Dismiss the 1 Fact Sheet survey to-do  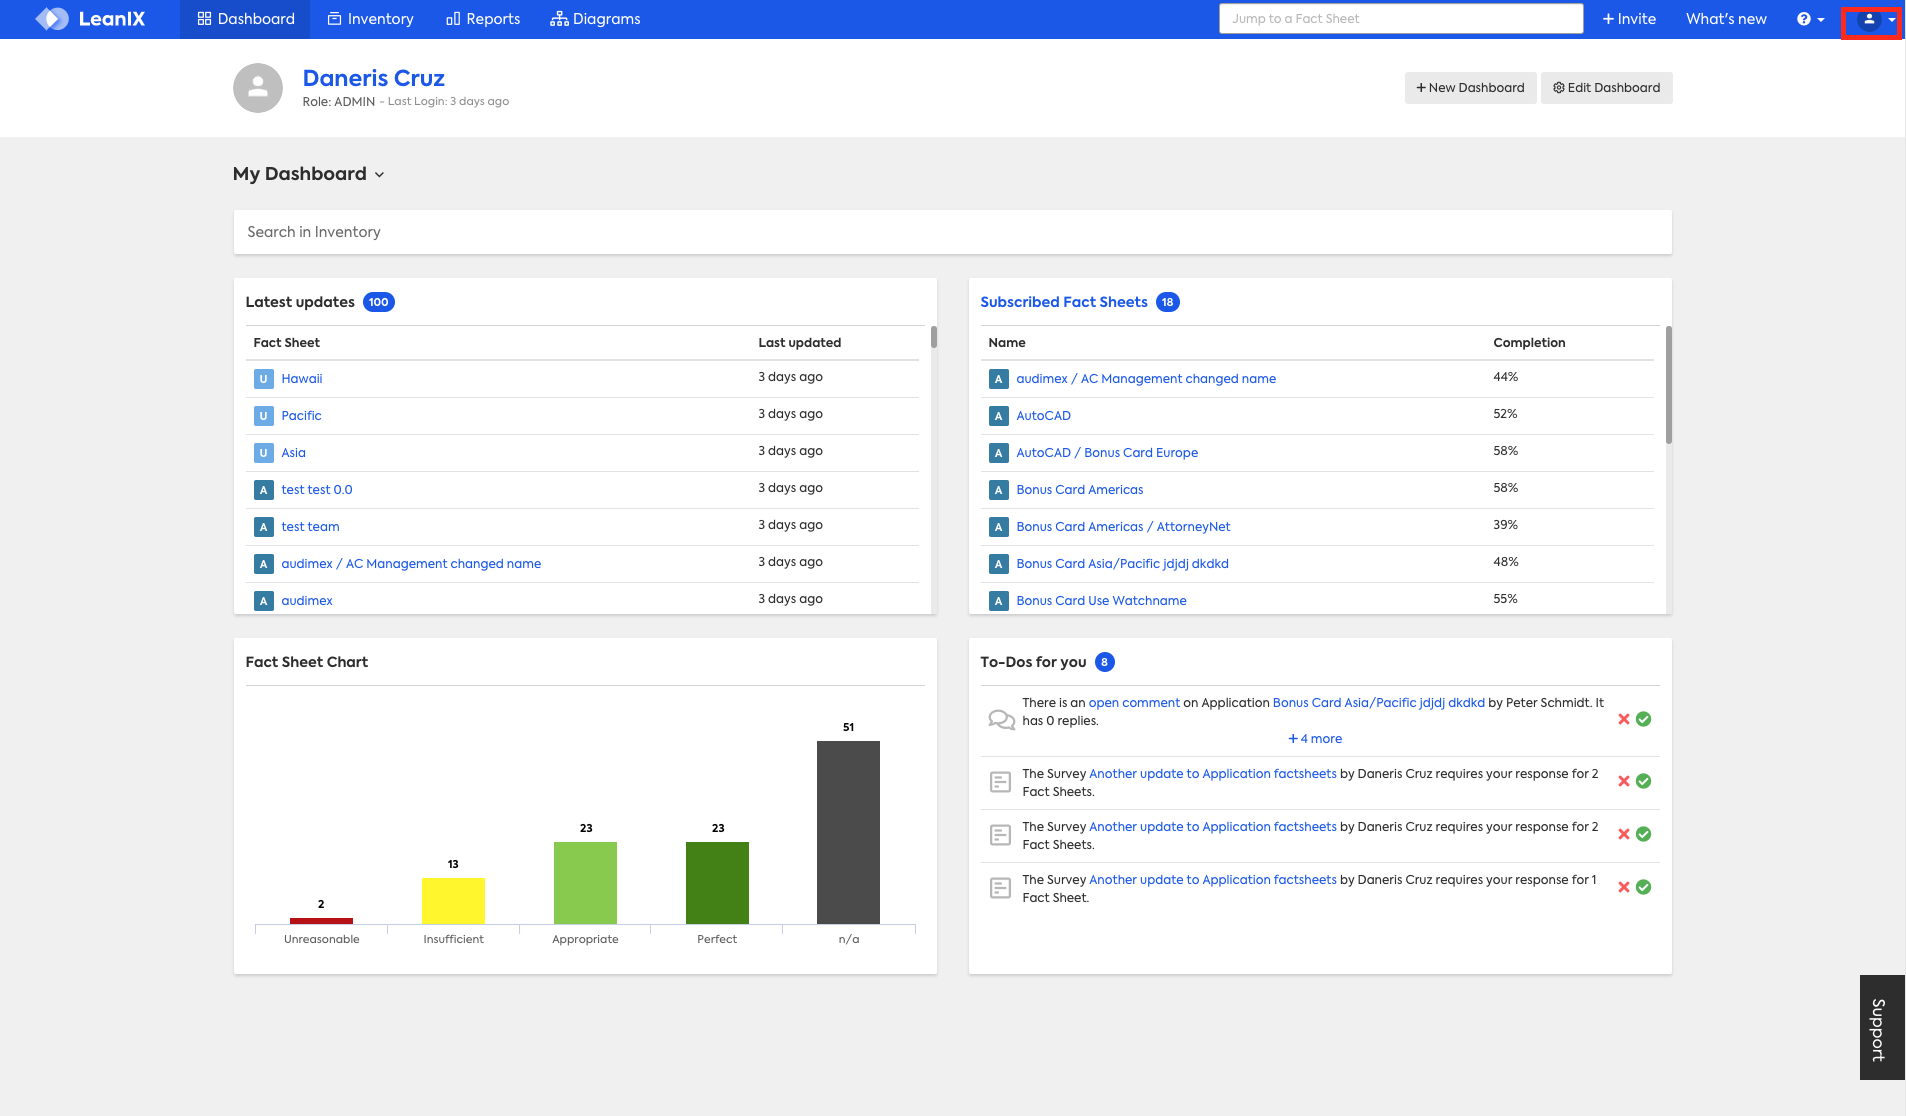[x=1624, y=887]
